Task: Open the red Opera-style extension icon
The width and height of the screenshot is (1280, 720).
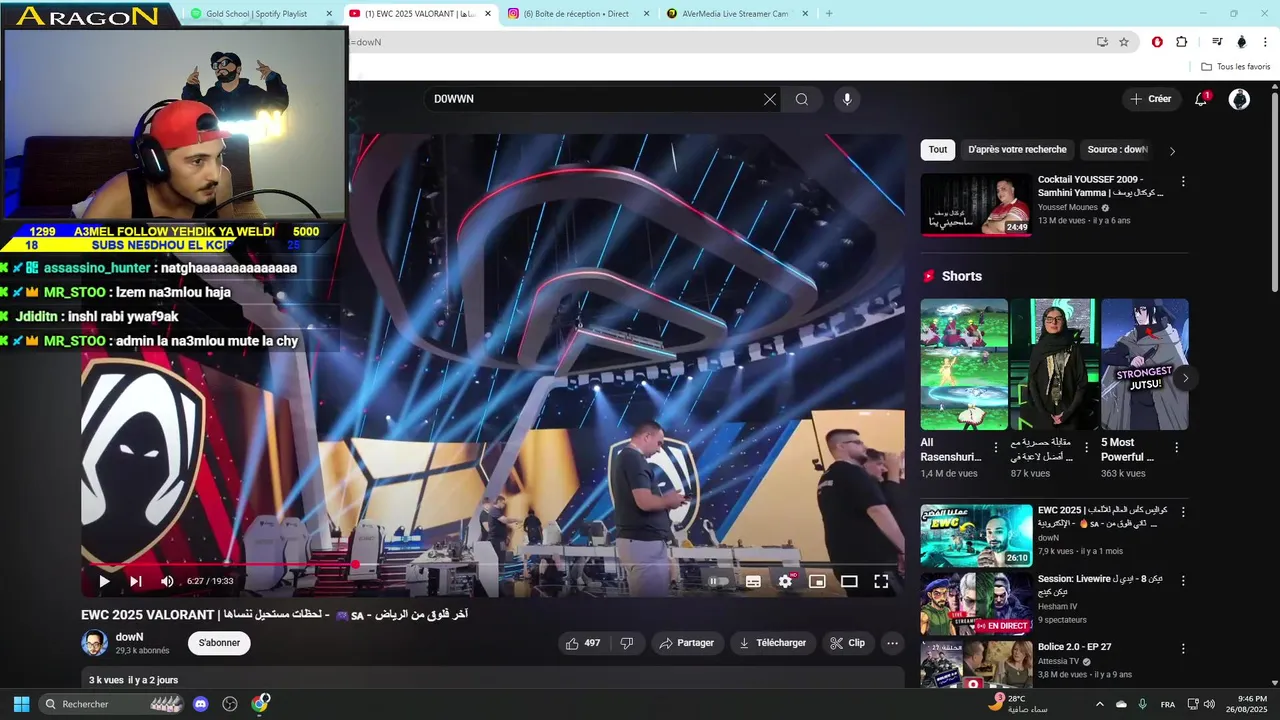Action: coord(1157,42)
